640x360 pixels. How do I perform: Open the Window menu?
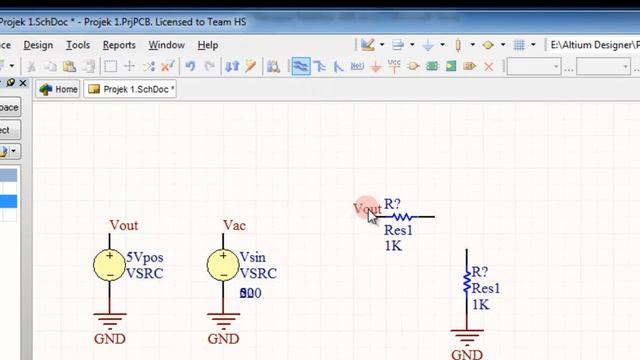pyautogui.click(x=167, y=45)
